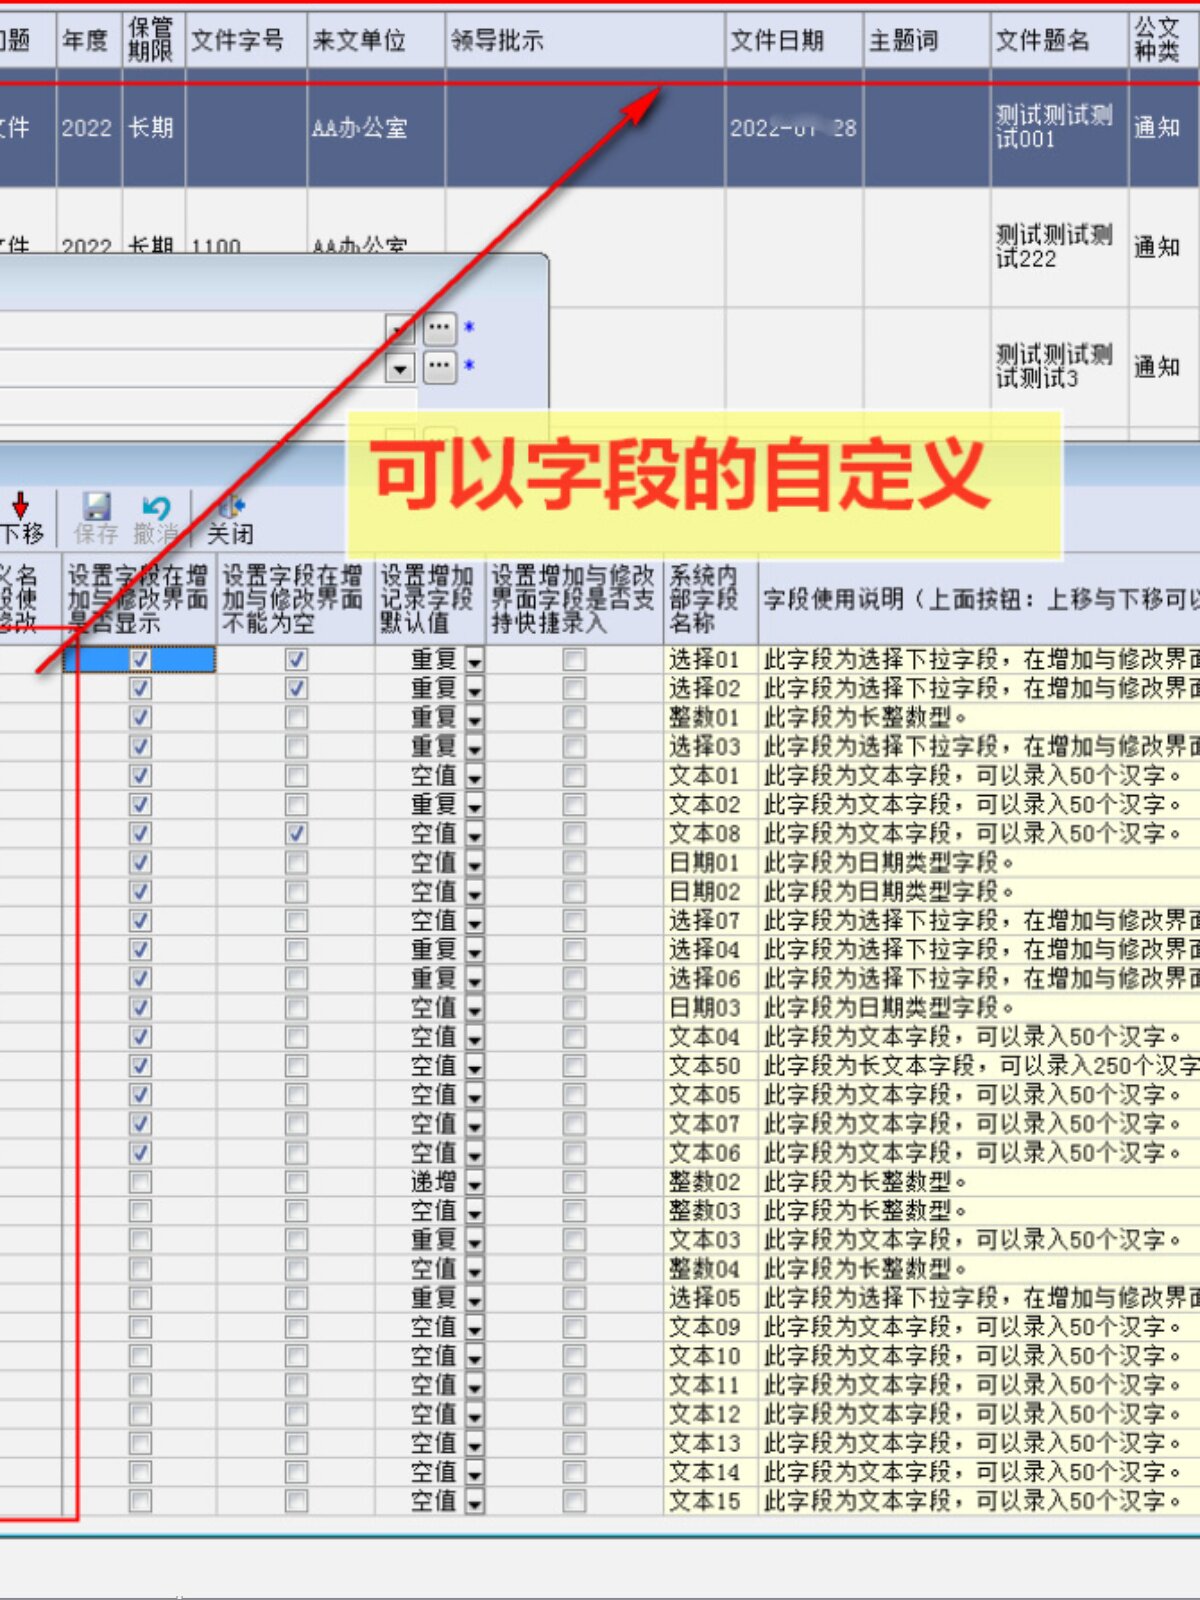Click the 关闭 close toolbar icon
Screen dimensions: 1200x1600
click(x=230, y=506)
